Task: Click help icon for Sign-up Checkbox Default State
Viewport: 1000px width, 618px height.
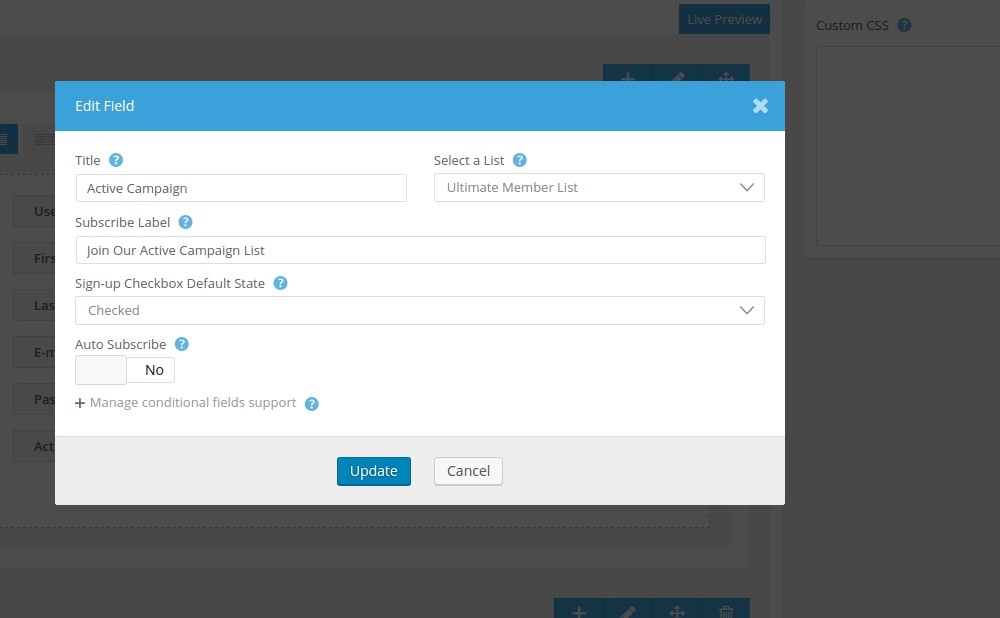Action: tap(280, 283)
